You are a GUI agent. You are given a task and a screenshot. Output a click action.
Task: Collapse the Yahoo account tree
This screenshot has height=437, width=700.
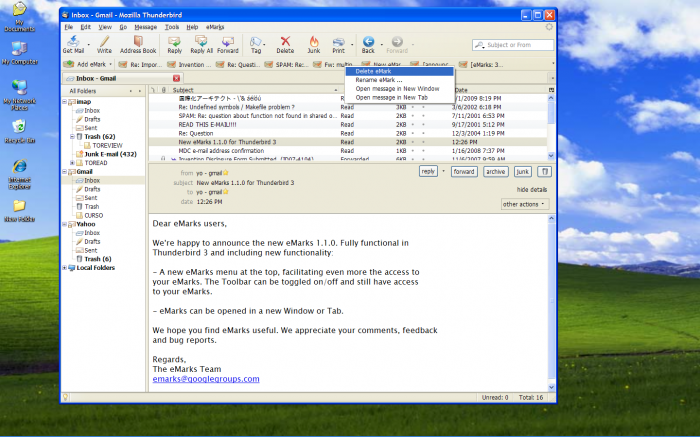pos(65,224)
